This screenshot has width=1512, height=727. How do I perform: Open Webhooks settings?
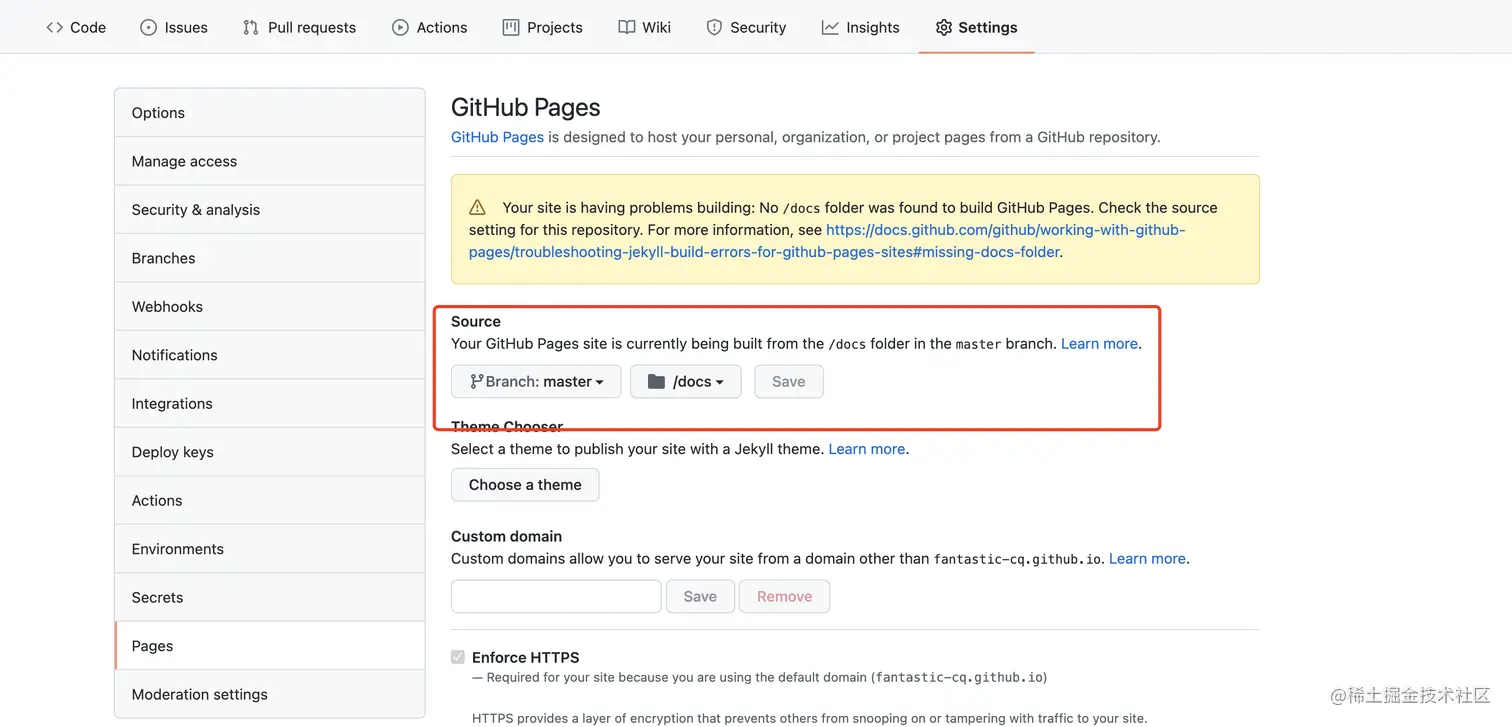click(270, 307)
